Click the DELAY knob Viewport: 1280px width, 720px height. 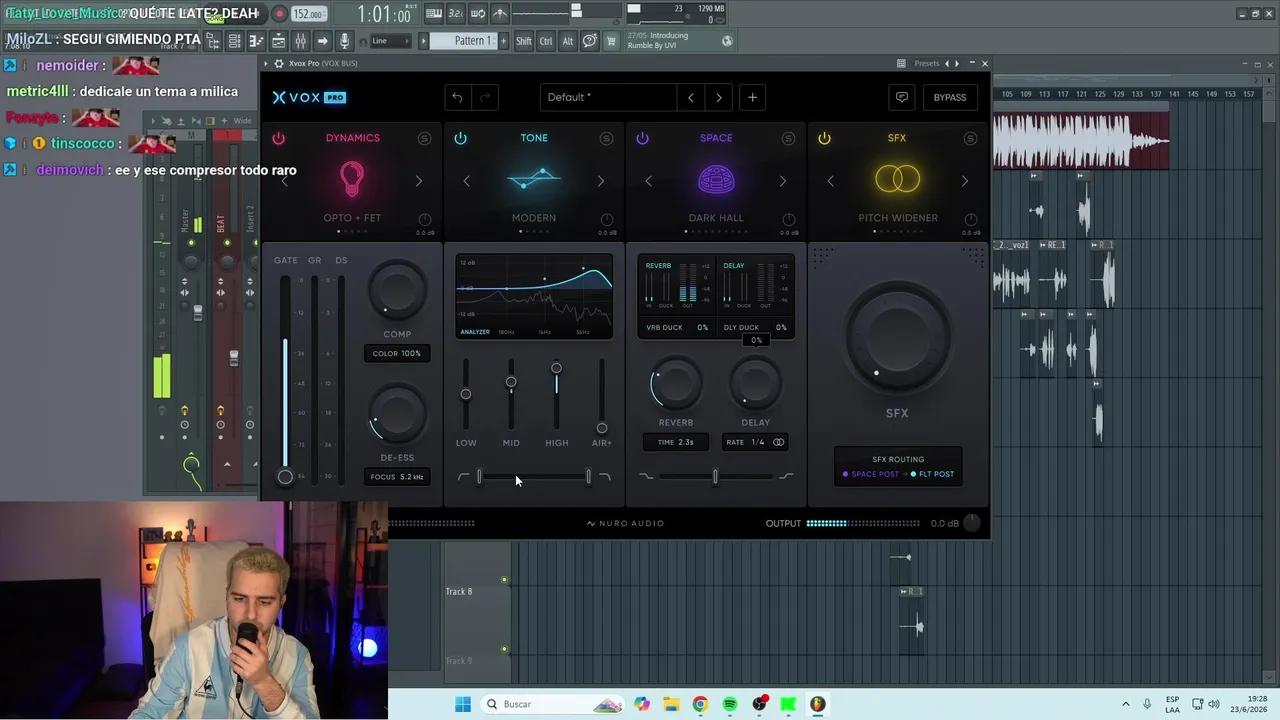pos(755,383)
